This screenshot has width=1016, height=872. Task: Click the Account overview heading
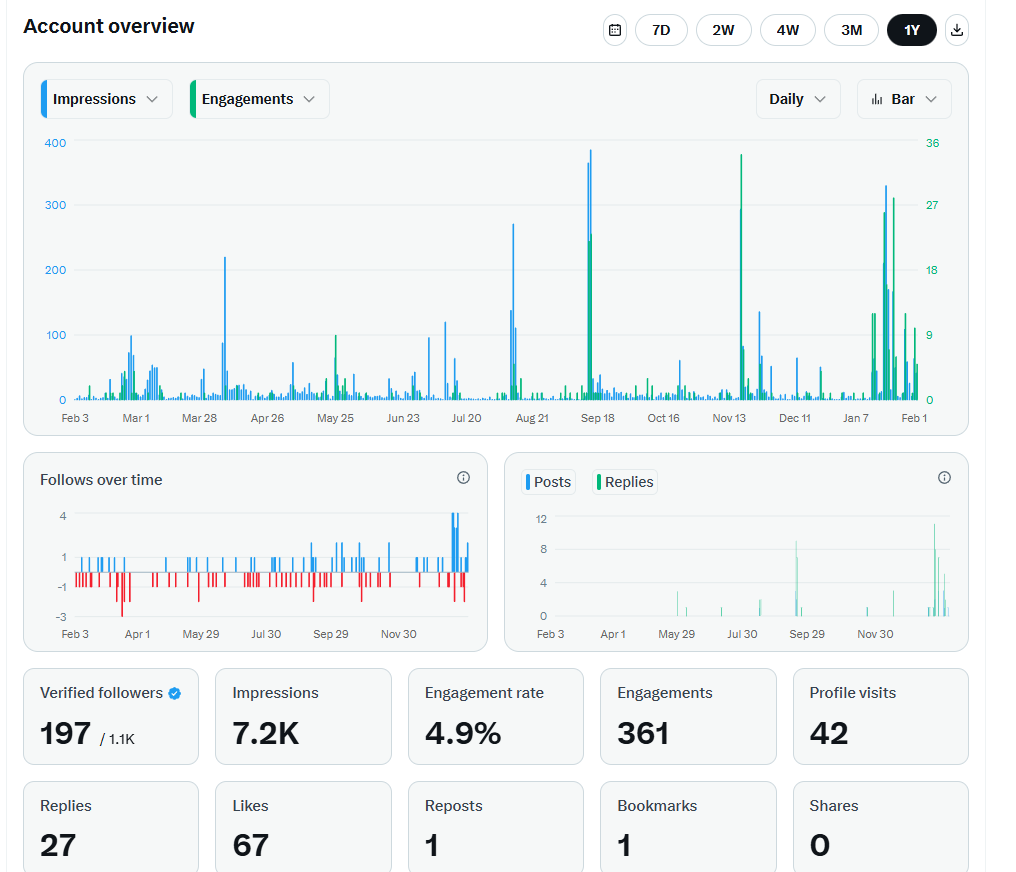(x=109, y=26)
